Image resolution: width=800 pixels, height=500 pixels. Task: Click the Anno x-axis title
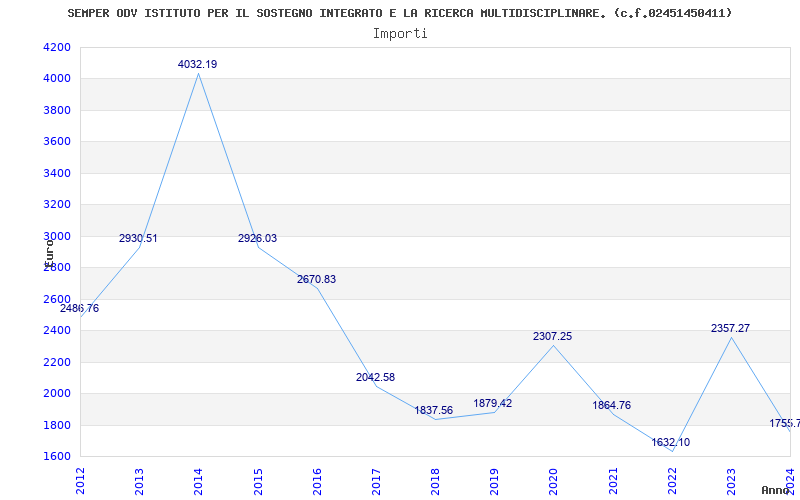[x=776, y=490]
